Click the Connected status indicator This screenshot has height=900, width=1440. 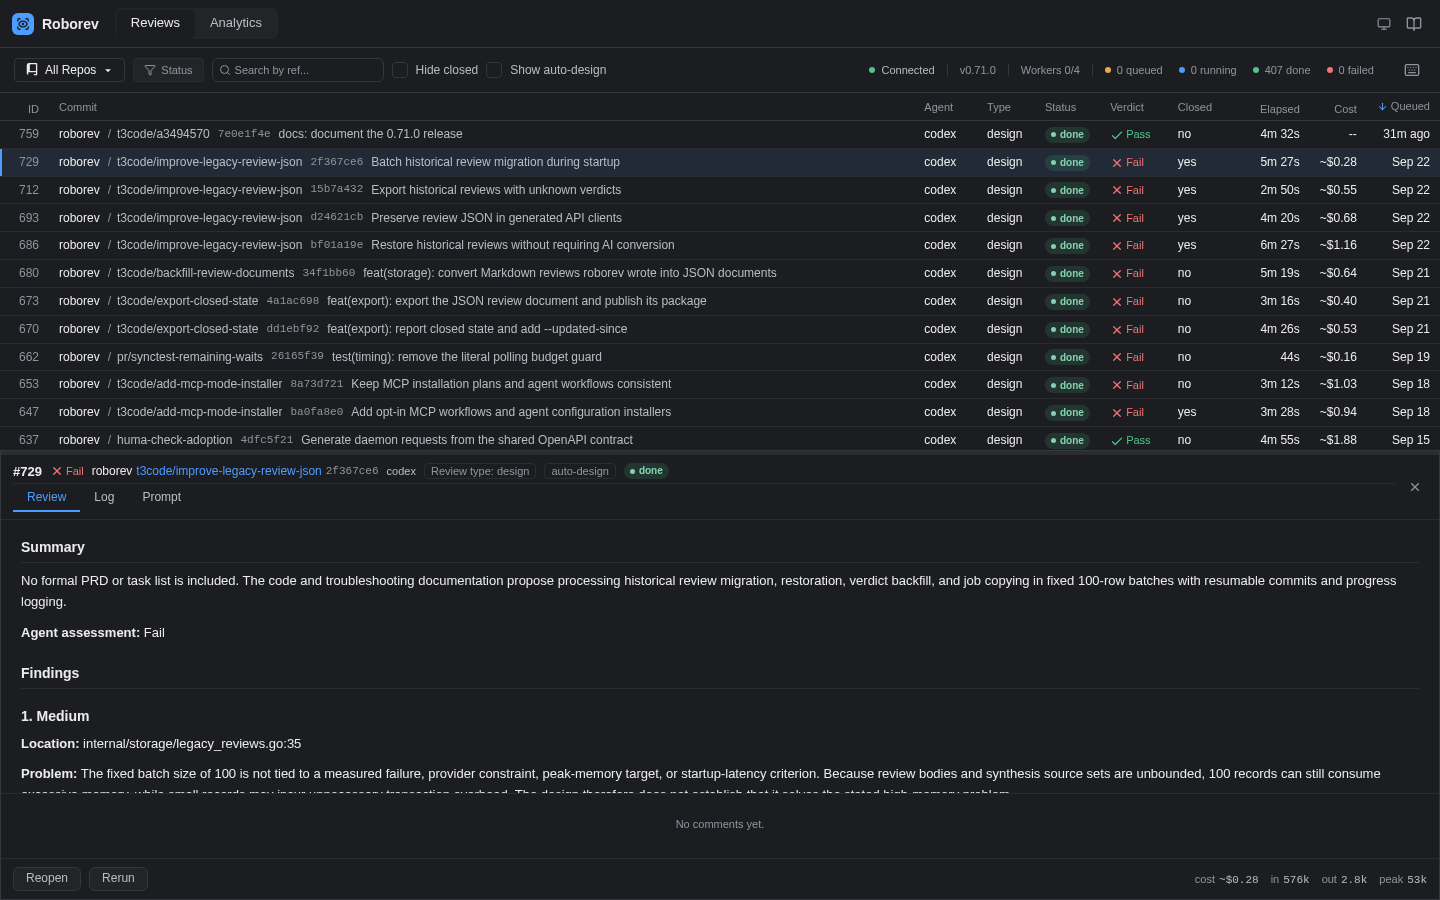(x=902, y=70)
